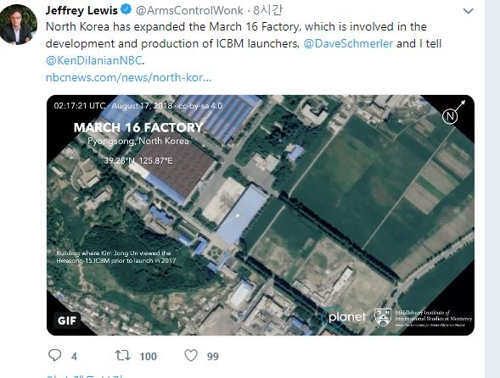
Task: Open the @ArmsControlWonk handle
Action: (x=189, y=11)
